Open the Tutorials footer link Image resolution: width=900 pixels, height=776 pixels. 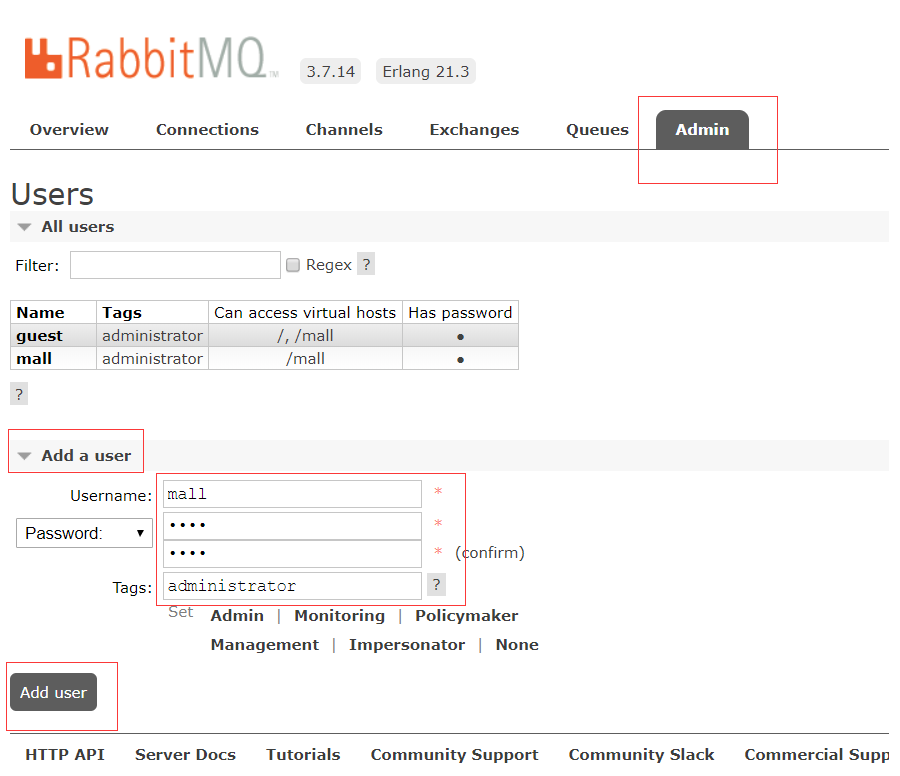coord(303,754)
